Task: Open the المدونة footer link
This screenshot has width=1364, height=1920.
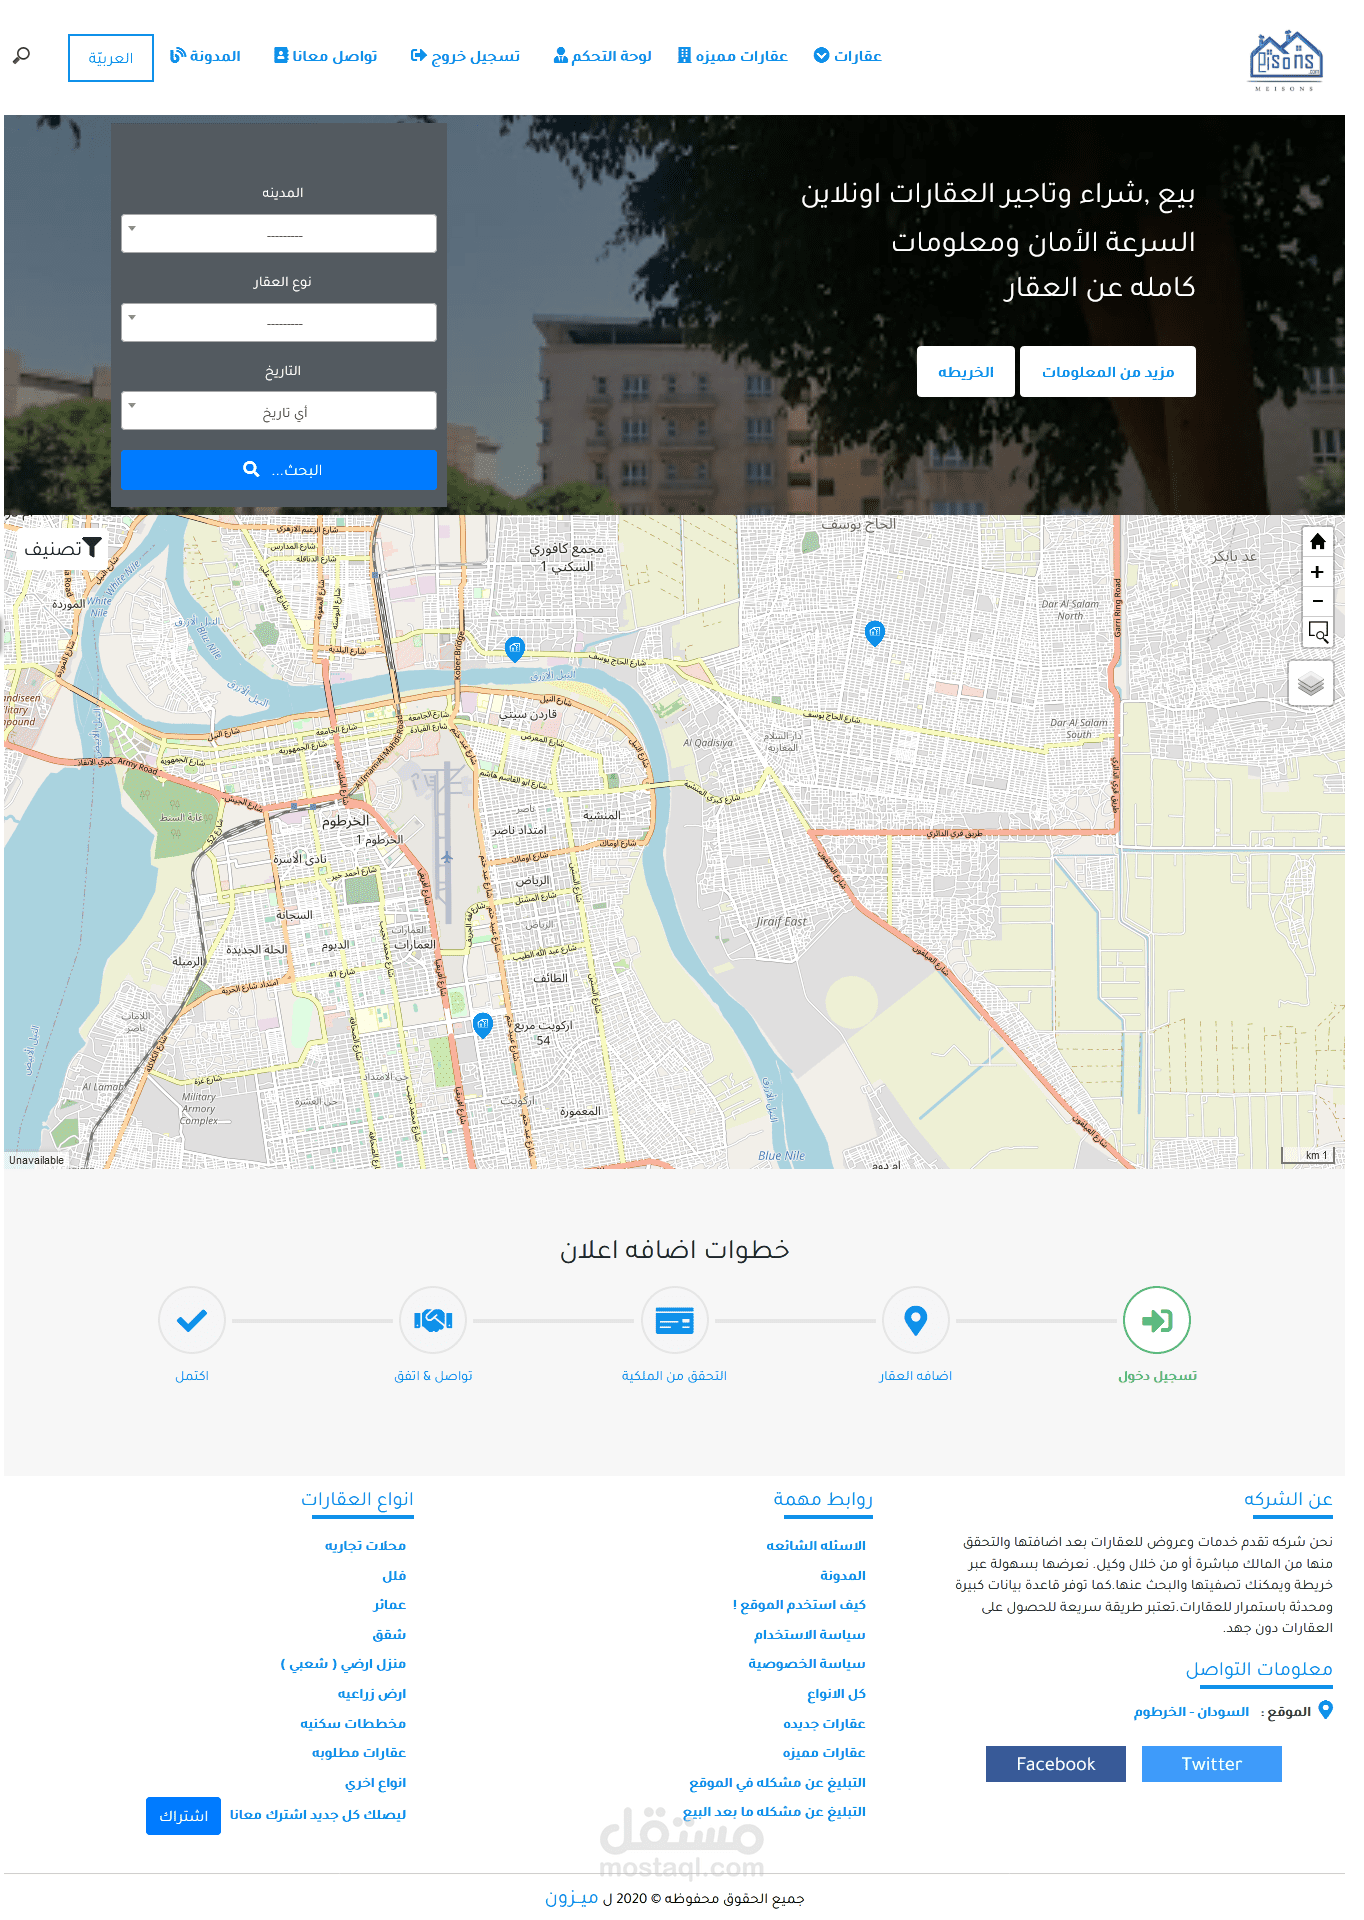Action: point(843,1576)
